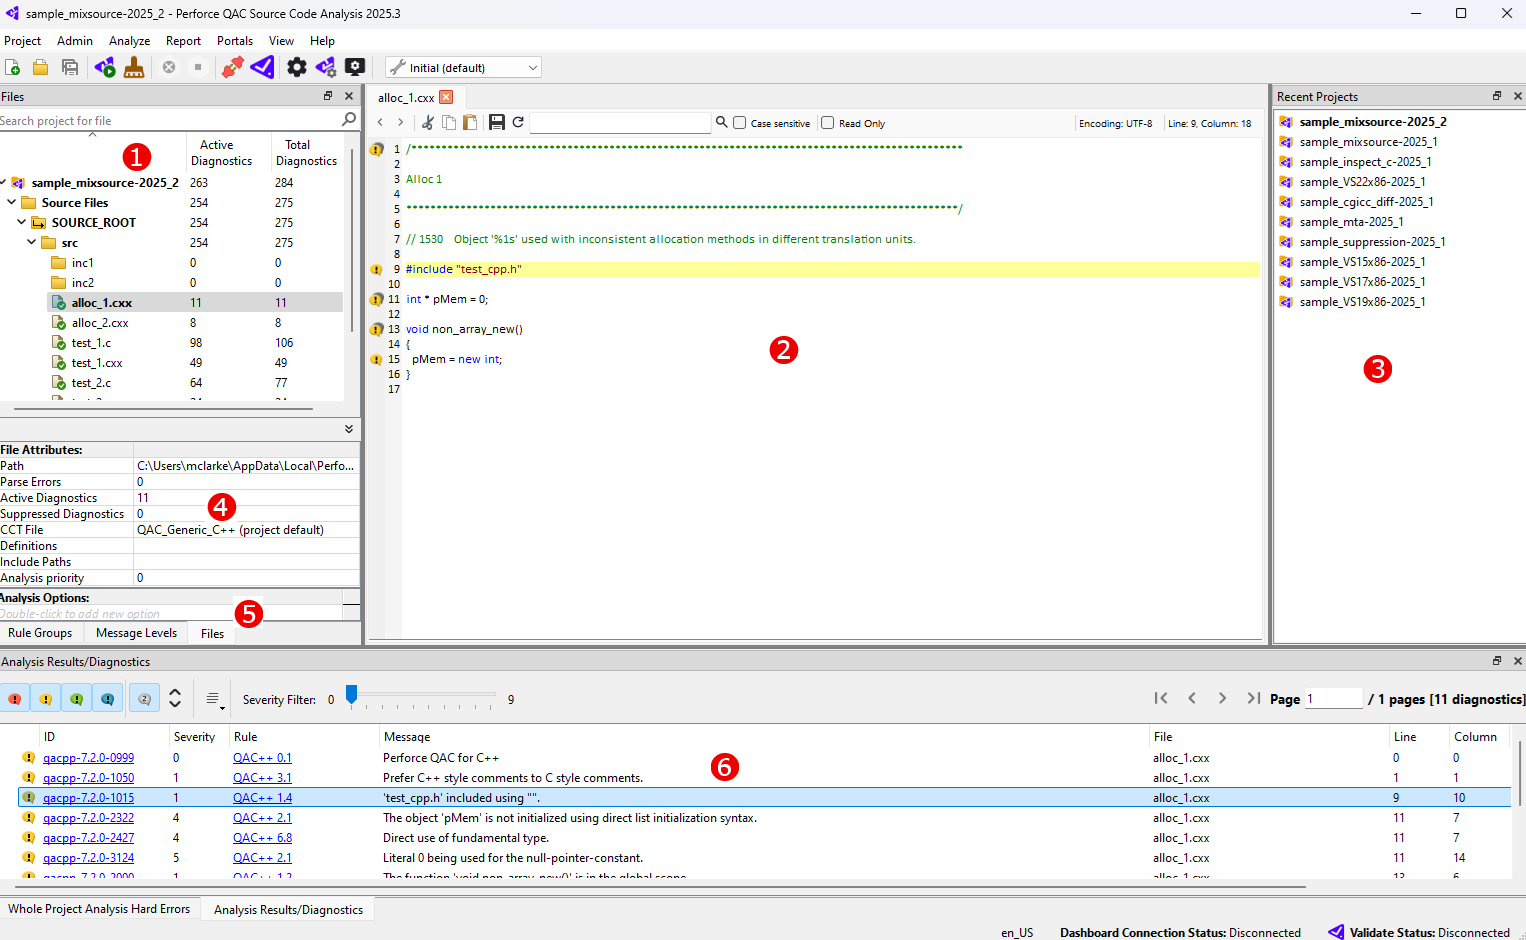This screenshot has width=1526, height=940.
Task: Toggle grey sub-diagnostics filter button
Action: coord(145,699)
